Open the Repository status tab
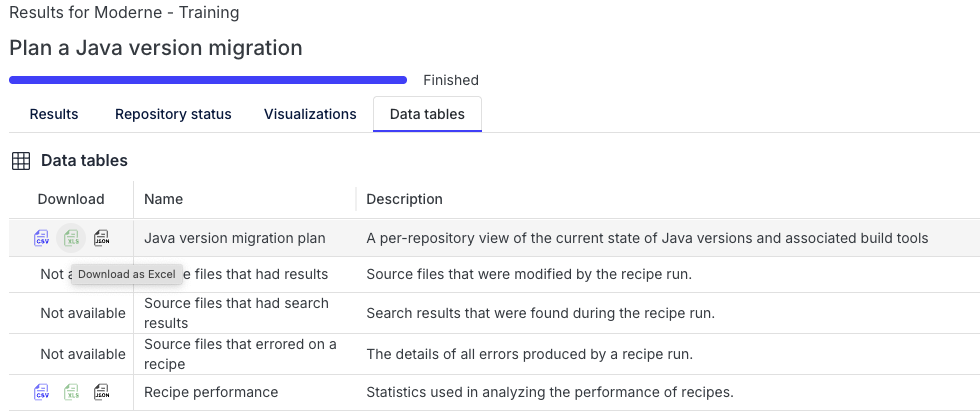980x420 pixels. [173, 114]
